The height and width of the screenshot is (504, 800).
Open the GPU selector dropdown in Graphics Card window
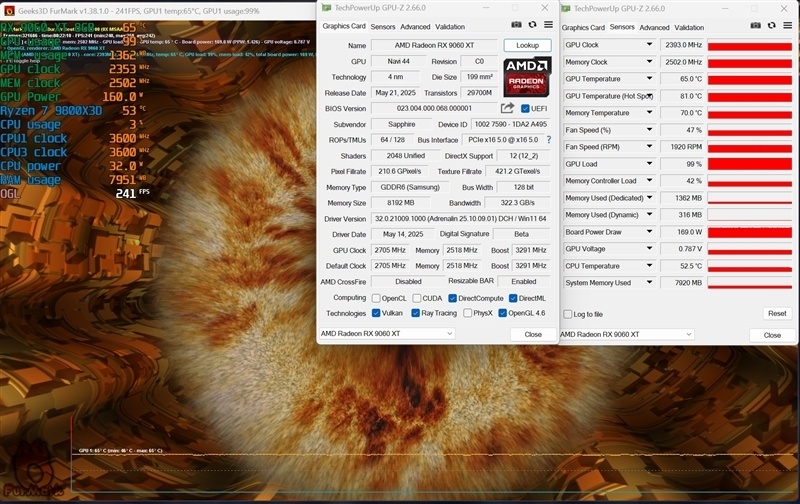[387, 334]
